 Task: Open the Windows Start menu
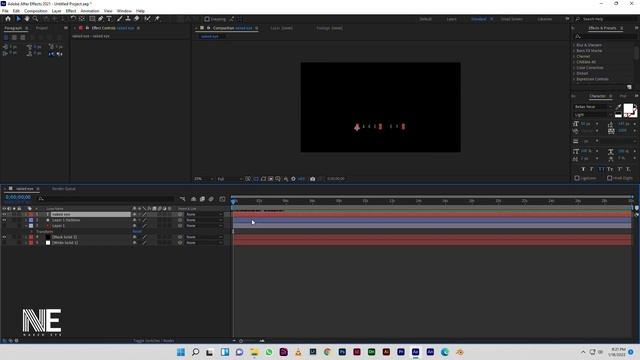(181, 352)
